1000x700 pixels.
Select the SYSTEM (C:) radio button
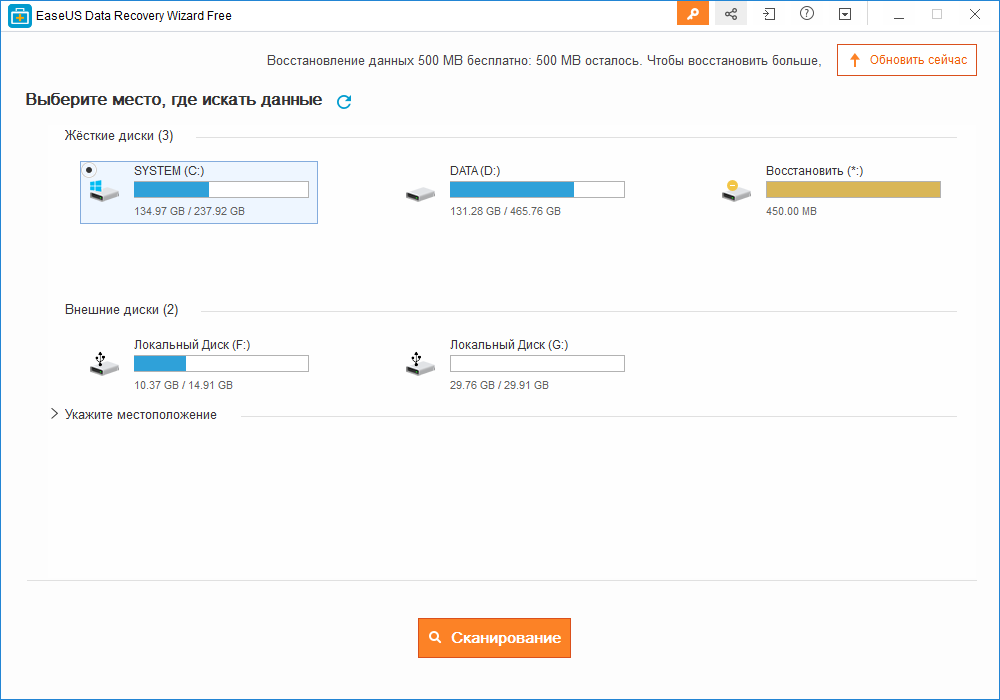click(x=89, y=170)
